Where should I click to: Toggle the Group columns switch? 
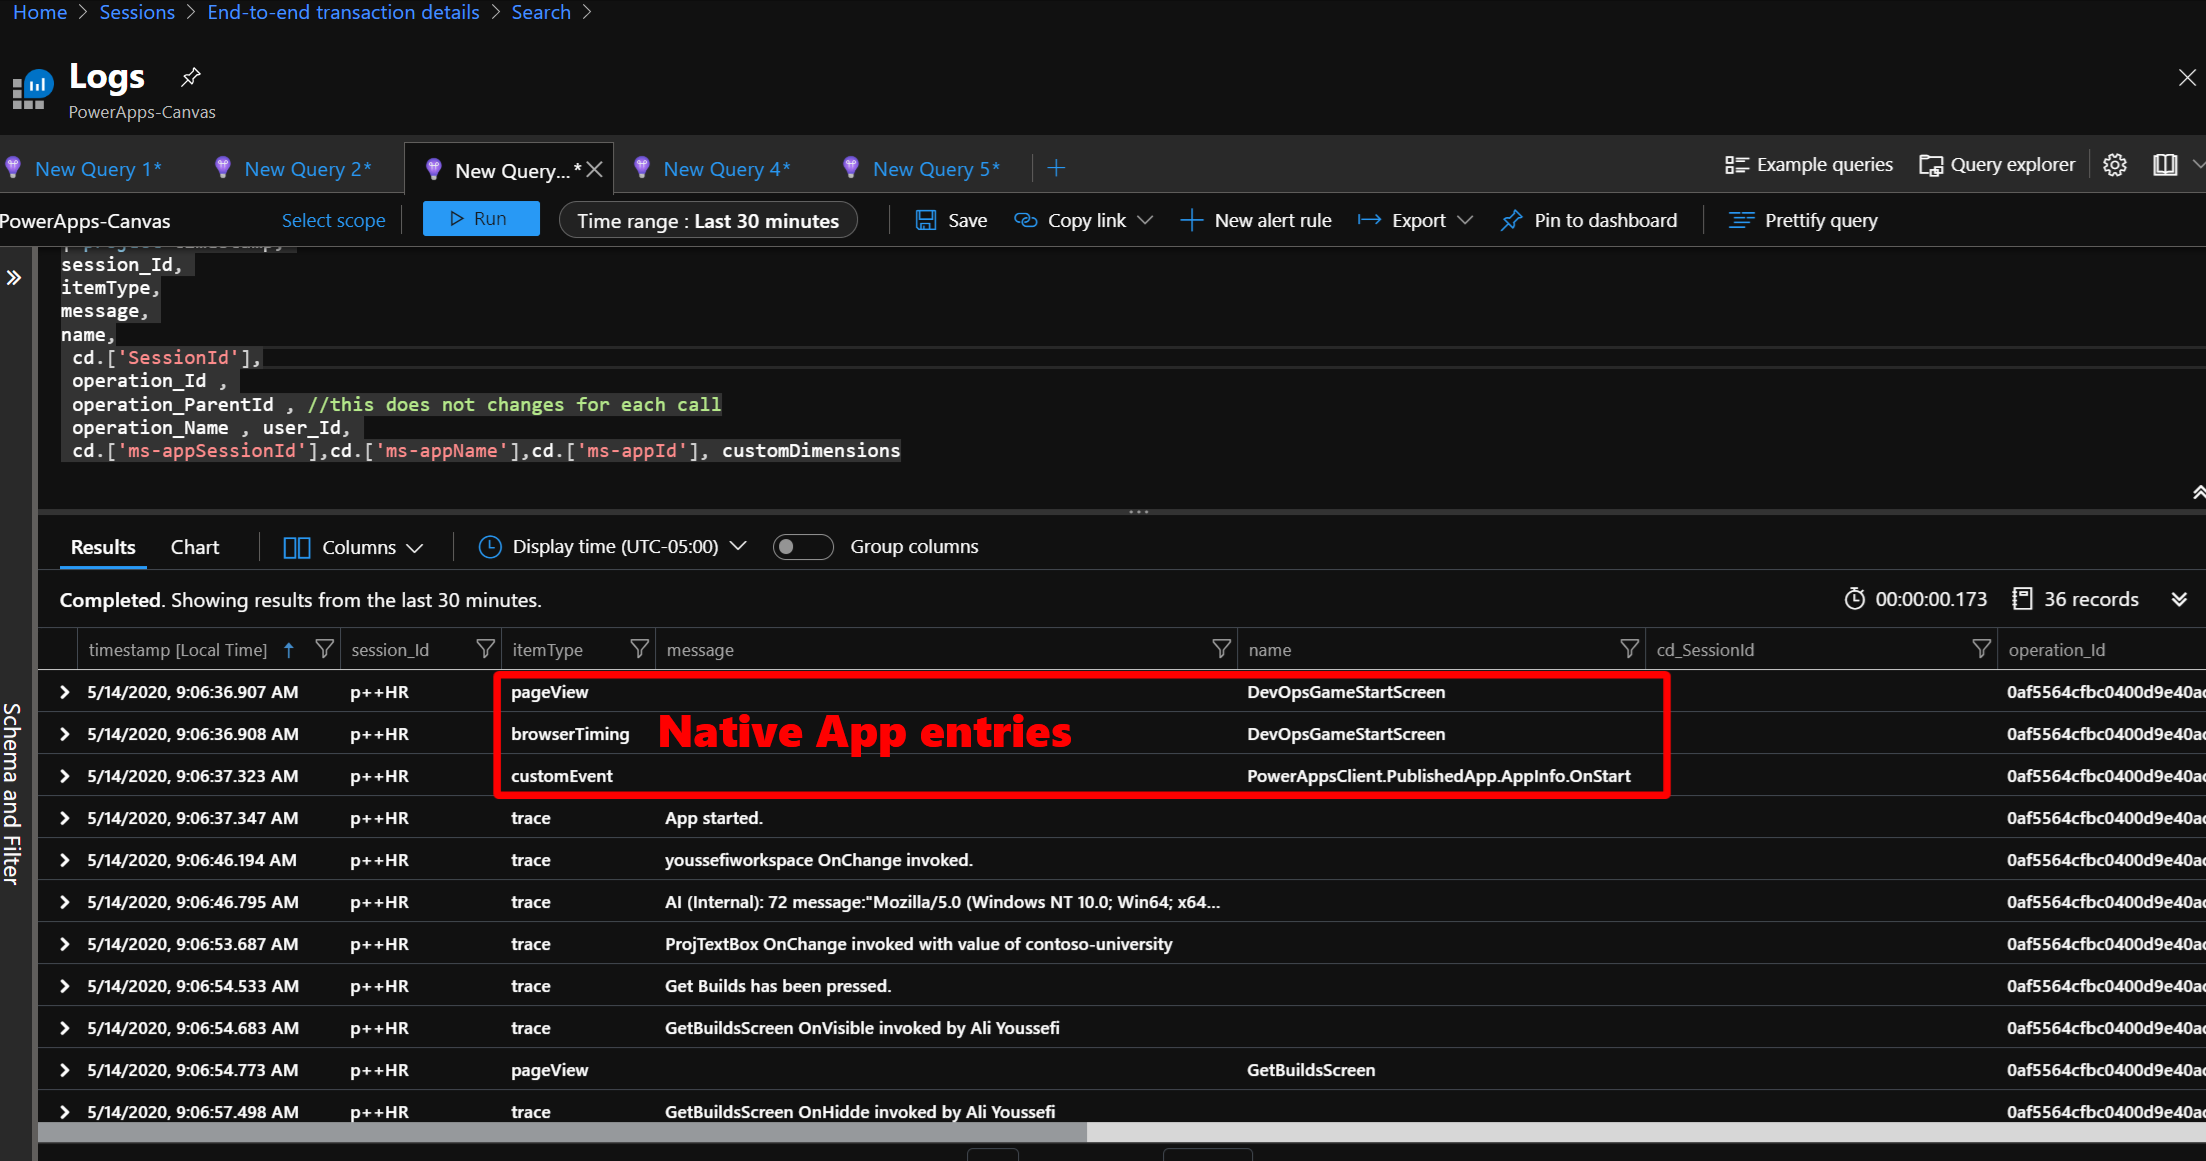pyautogui.click(x=802, y=547)
